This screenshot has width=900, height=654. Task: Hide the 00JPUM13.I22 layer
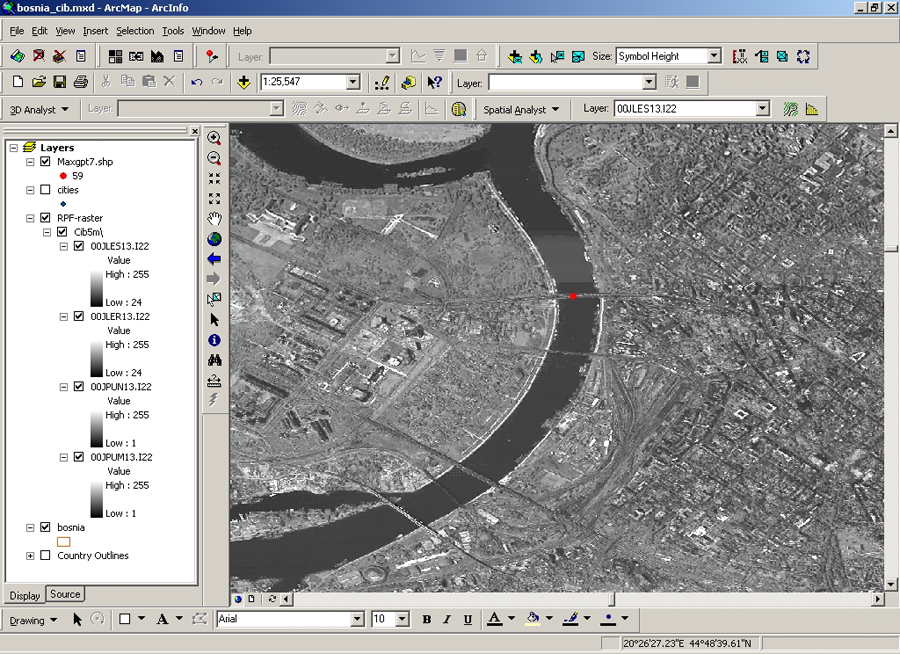79,456
